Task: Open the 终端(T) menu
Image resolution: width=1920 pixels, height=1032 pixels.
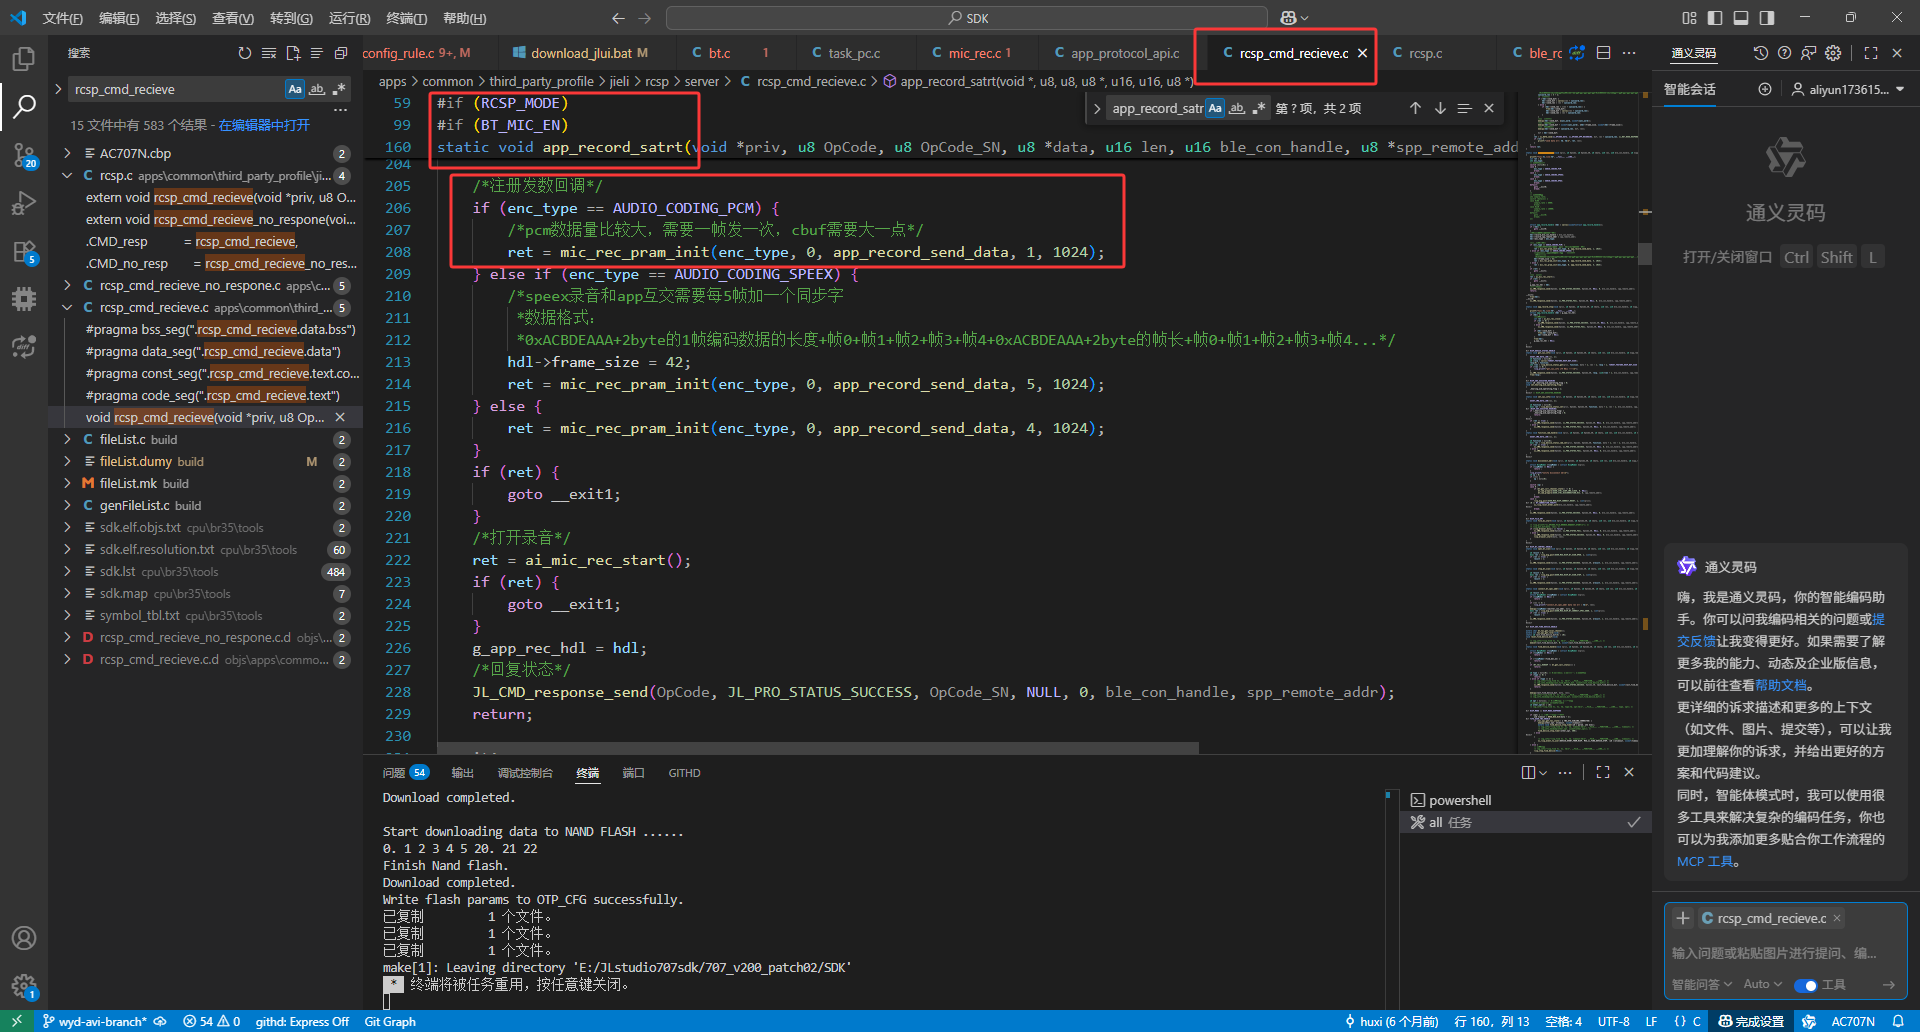Action: pyautogui.click(x=407, y=18)
